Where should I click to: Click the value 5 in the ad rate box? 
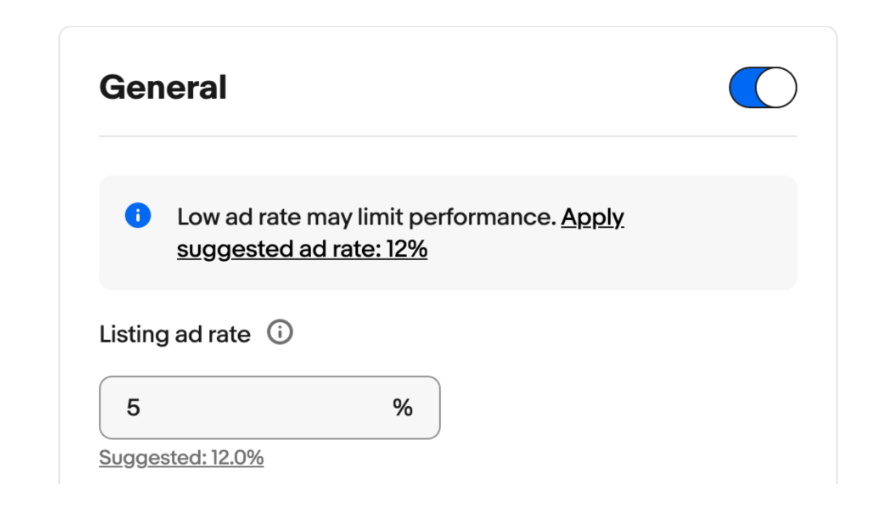(x=133, y=407)
